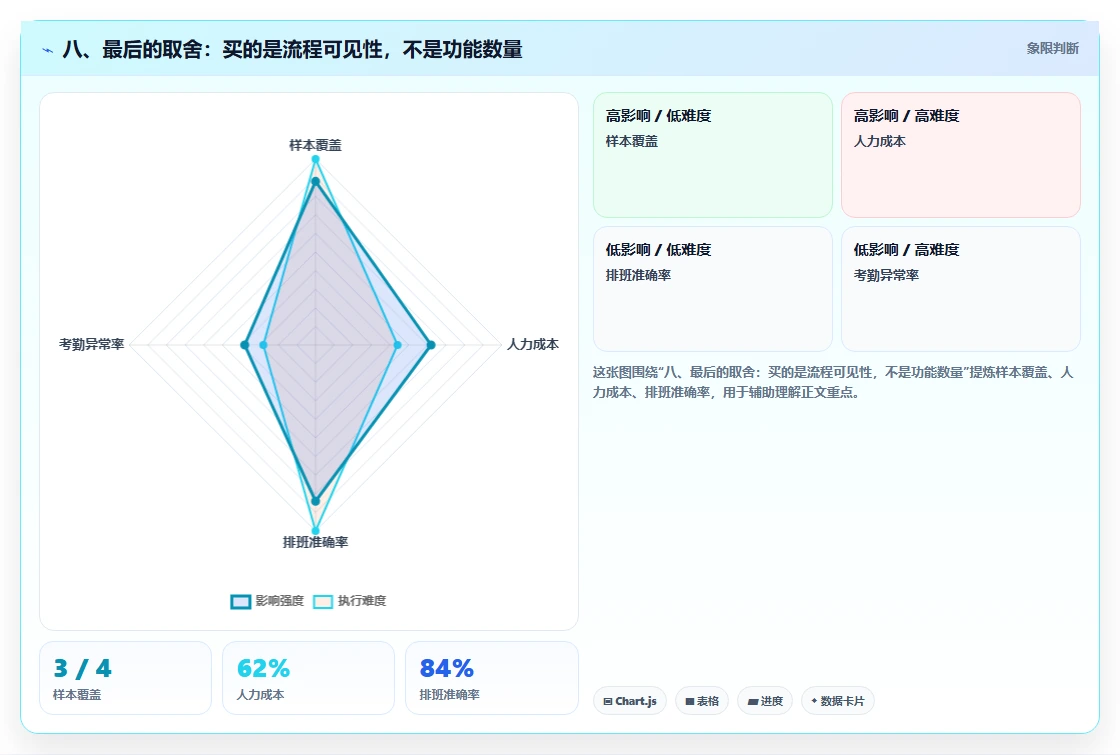1120x755 pixels.
Task: Click the 62% 人力成本 stat card
Action: tap(309, 678)
